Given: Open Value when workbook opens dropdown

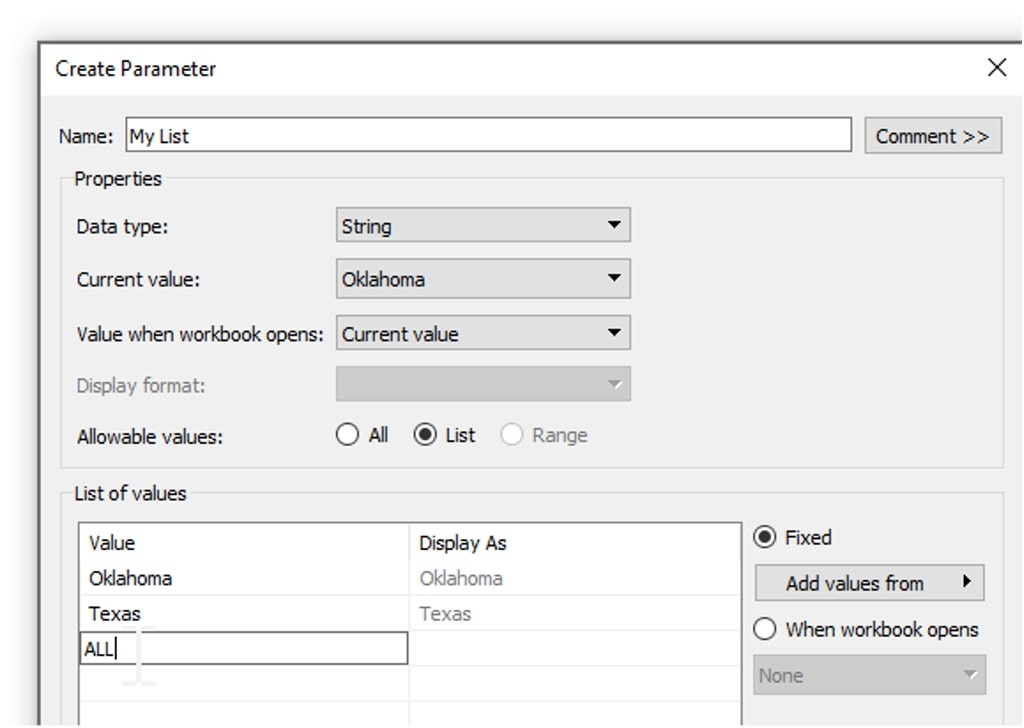Looking at the screenshot, I should point(483,333).
